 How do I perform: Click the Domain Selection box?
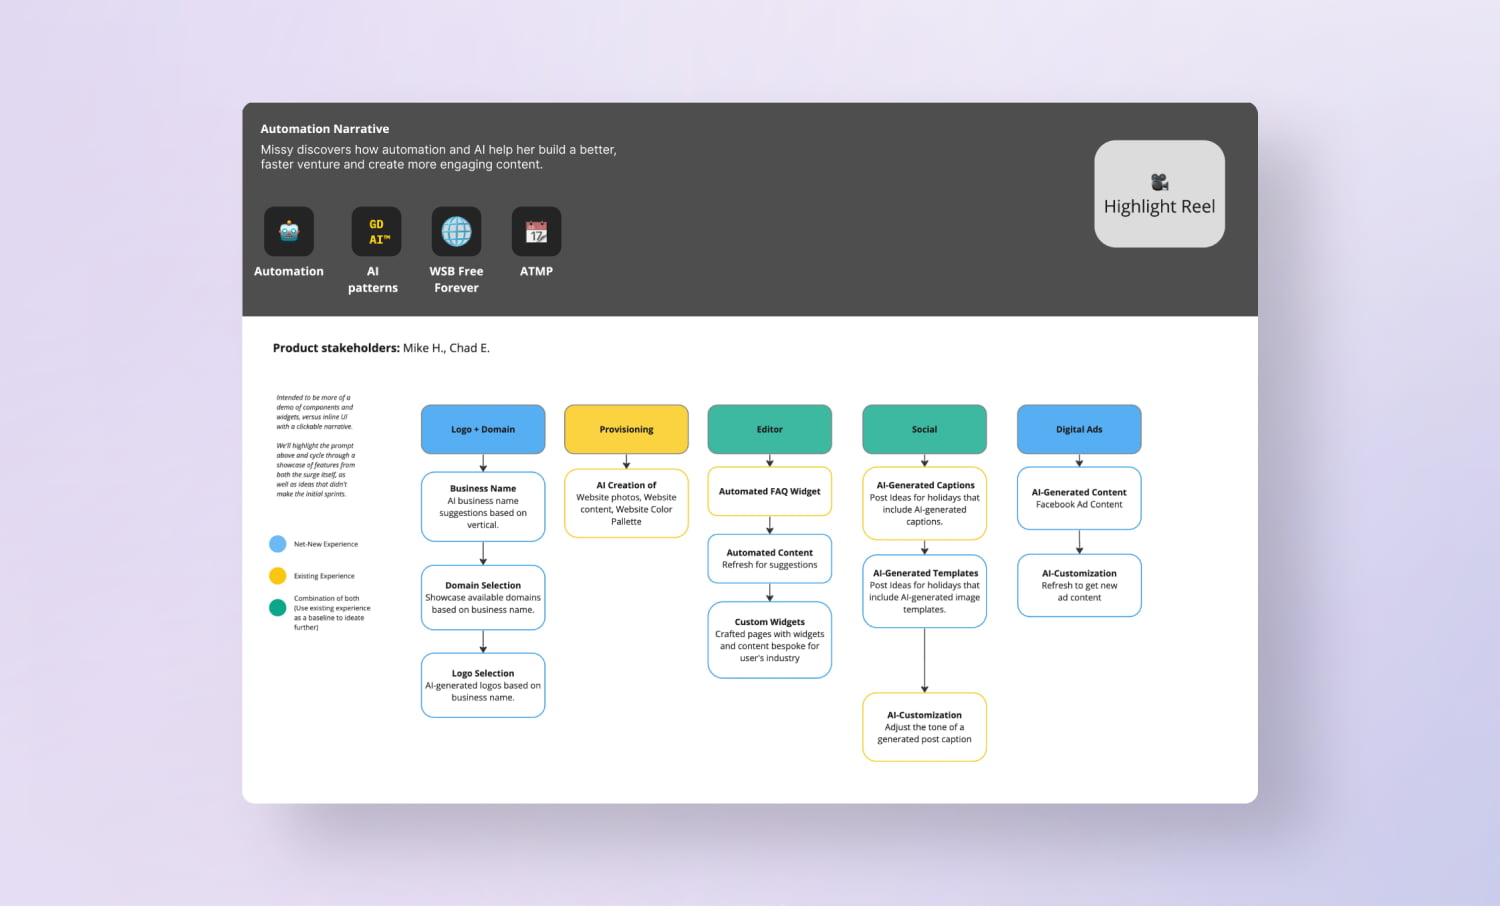tap(483, 597)
